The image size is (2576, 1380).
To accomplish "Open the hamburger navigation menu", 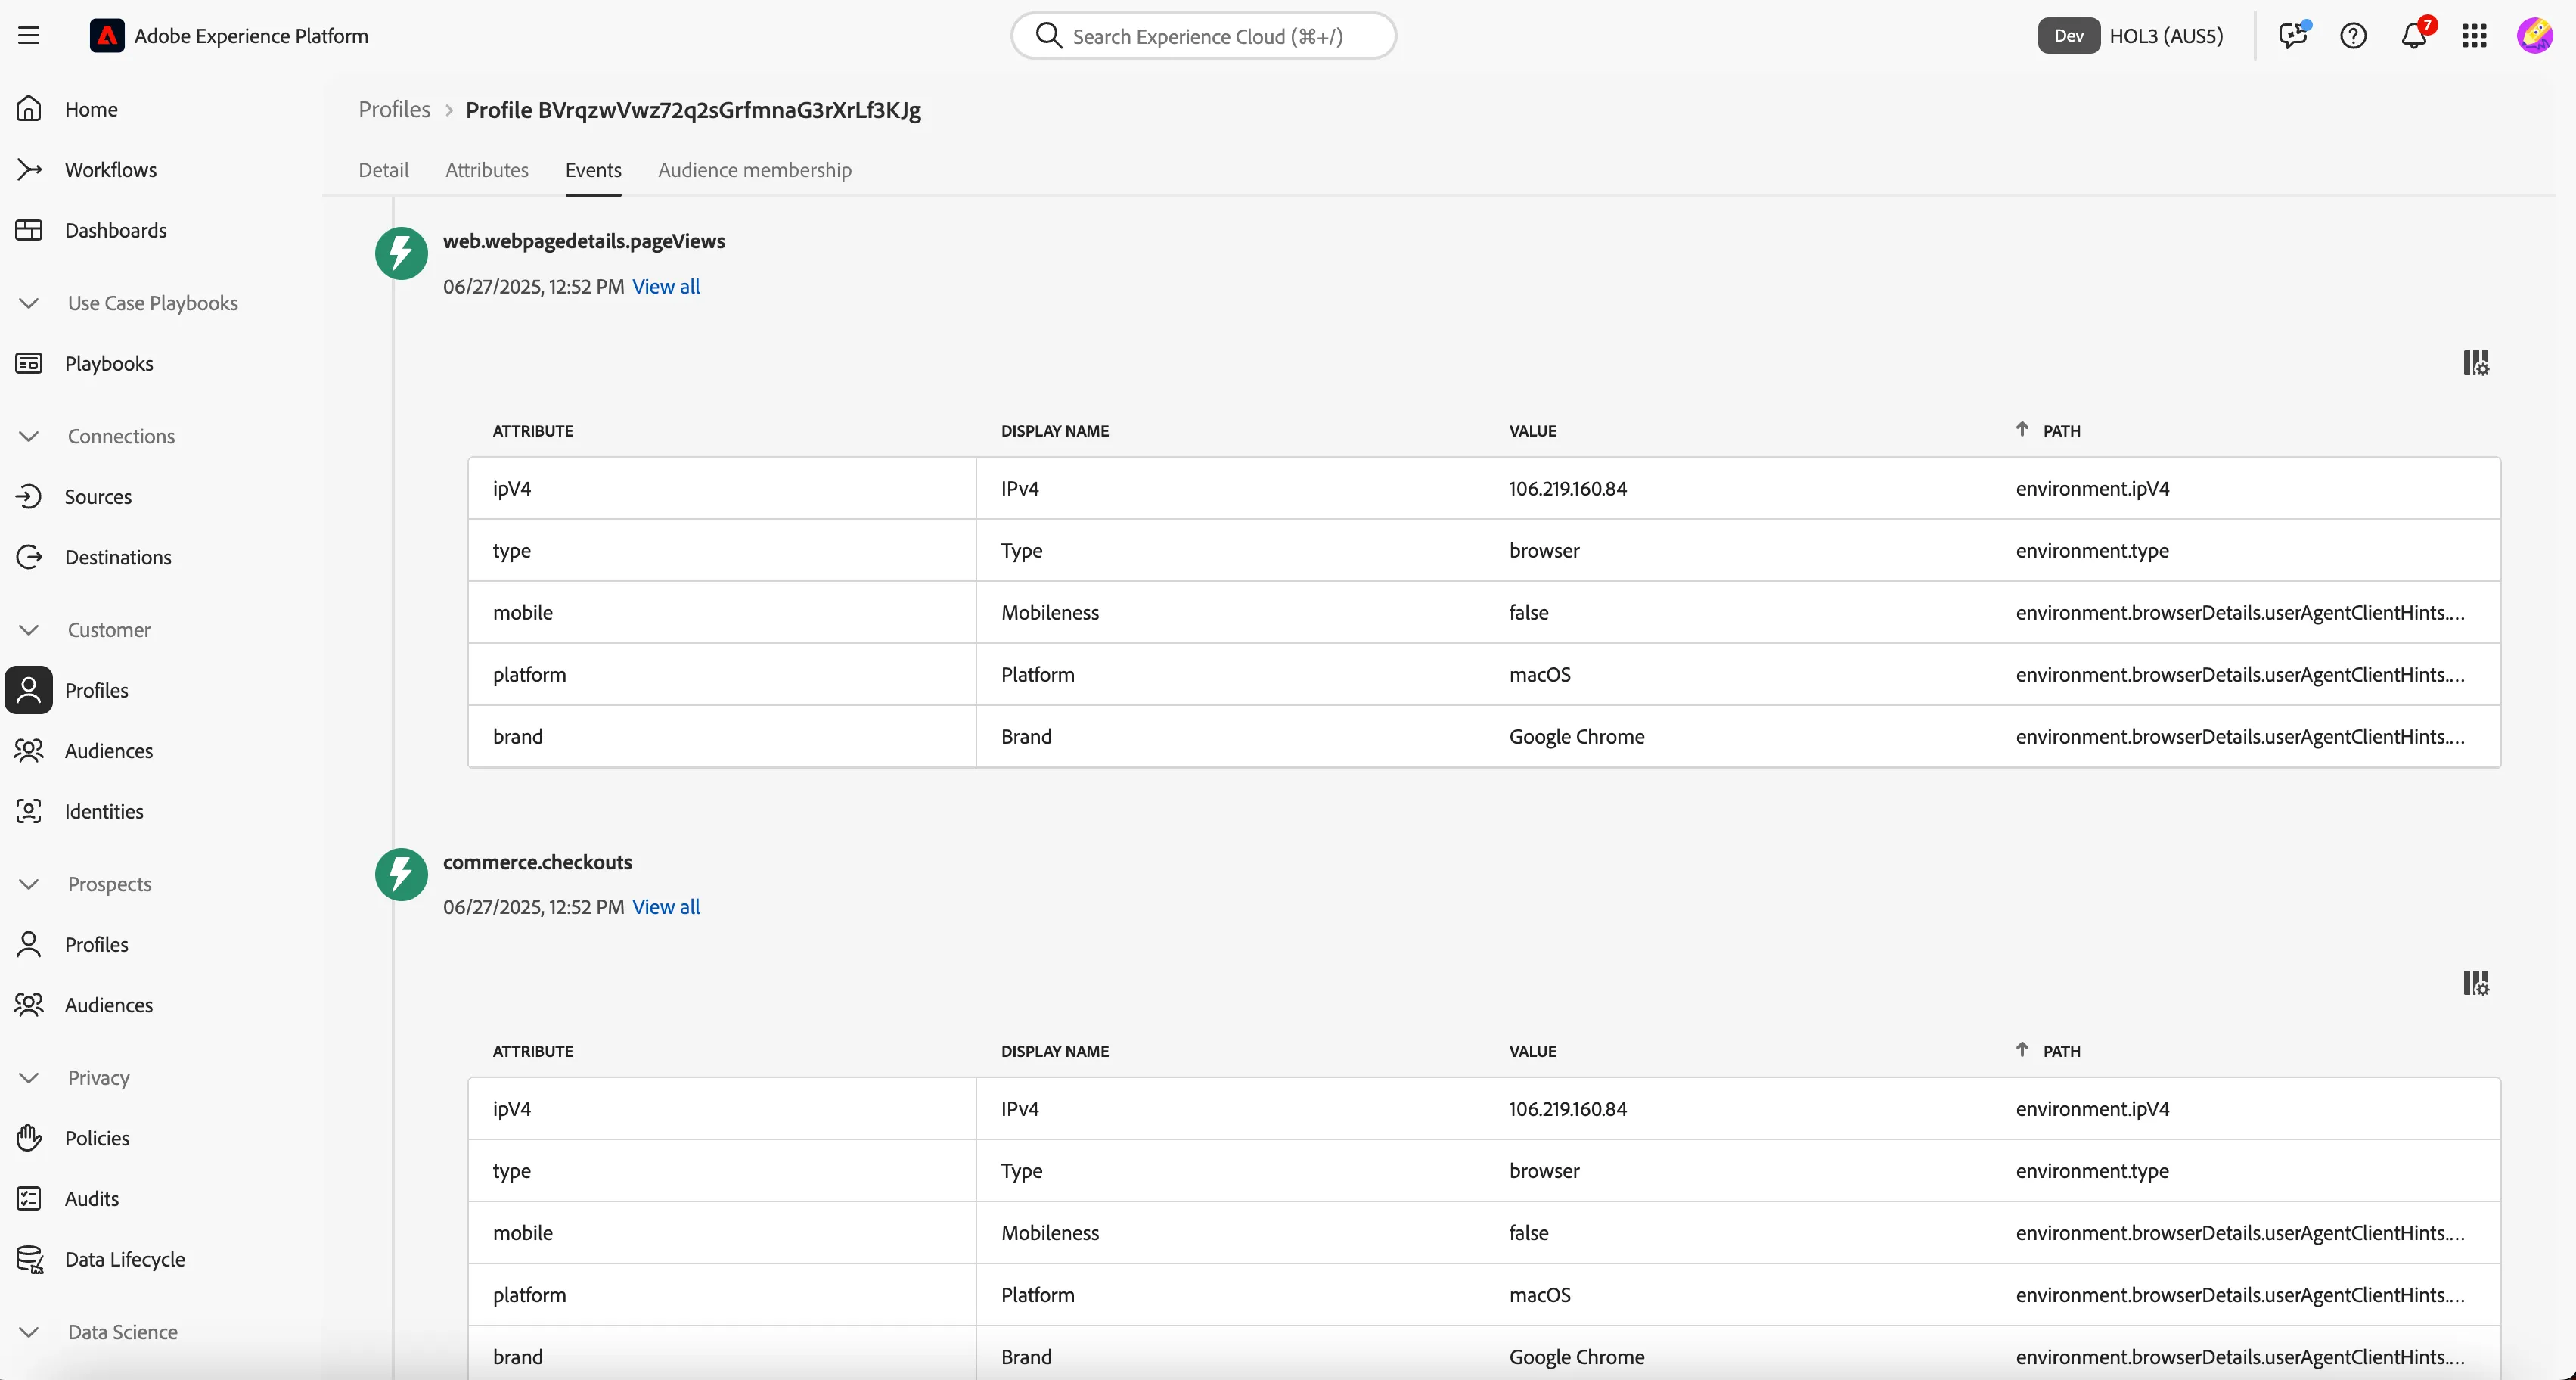I will pos(29,36).
